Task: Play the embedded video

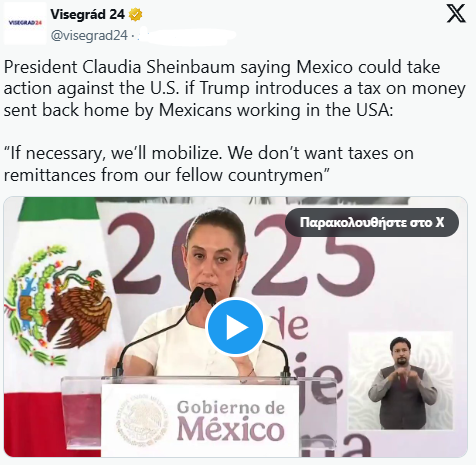Action: [x=235, y=327]
